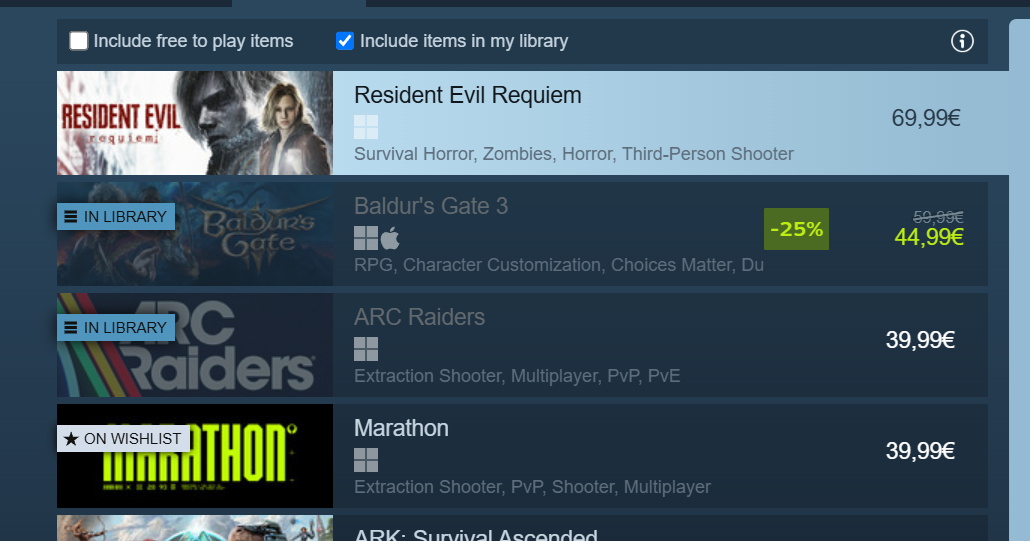Click the -25% discount badge
This screenshot has width=1030, height=541.
796,229
